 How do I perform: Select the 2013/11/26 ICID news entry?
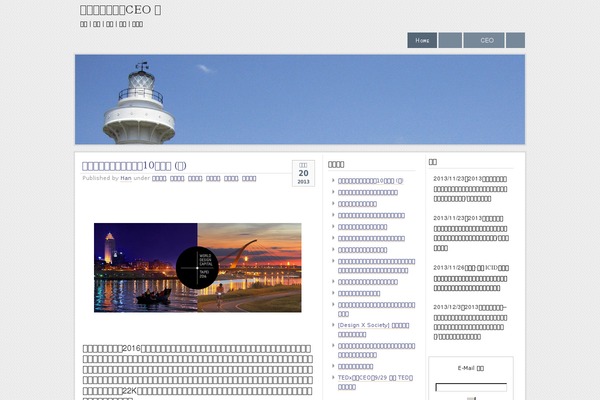pyautogui.click(x=471, y=278)
